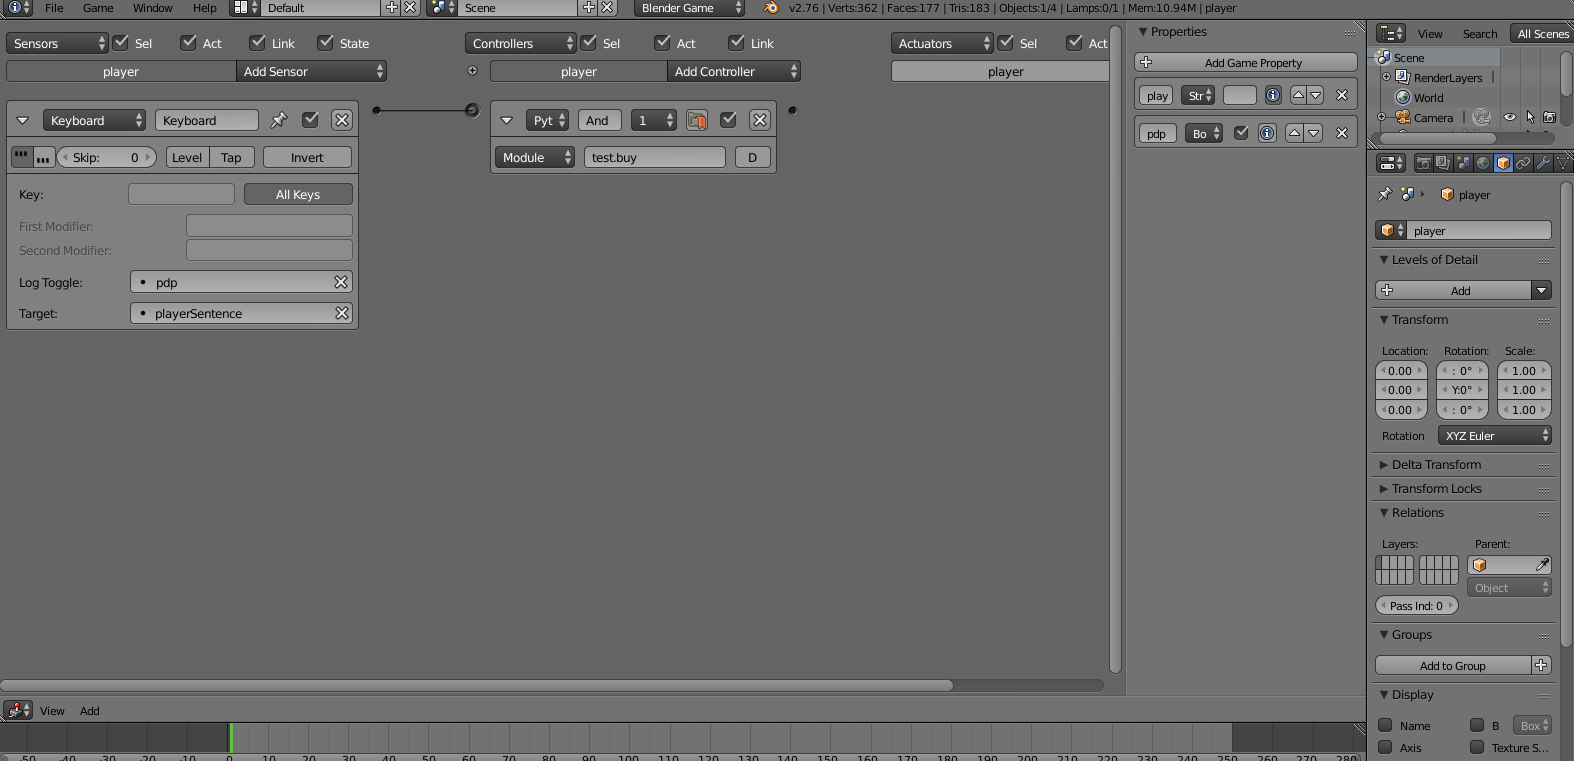Image resolution: width=1574 pixels, height=761 pixels.
Task: Mark Python controller as high priority
Action: [697, 120]
